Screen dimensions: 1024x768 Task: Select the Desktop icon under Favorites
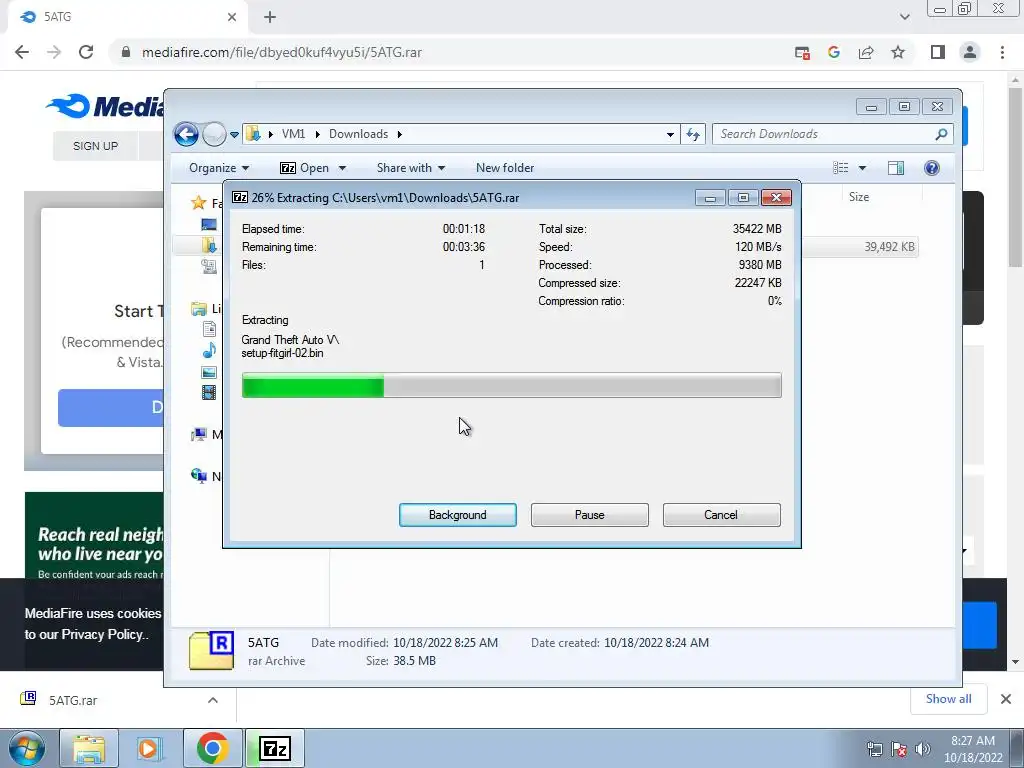[x=209, y=225]
